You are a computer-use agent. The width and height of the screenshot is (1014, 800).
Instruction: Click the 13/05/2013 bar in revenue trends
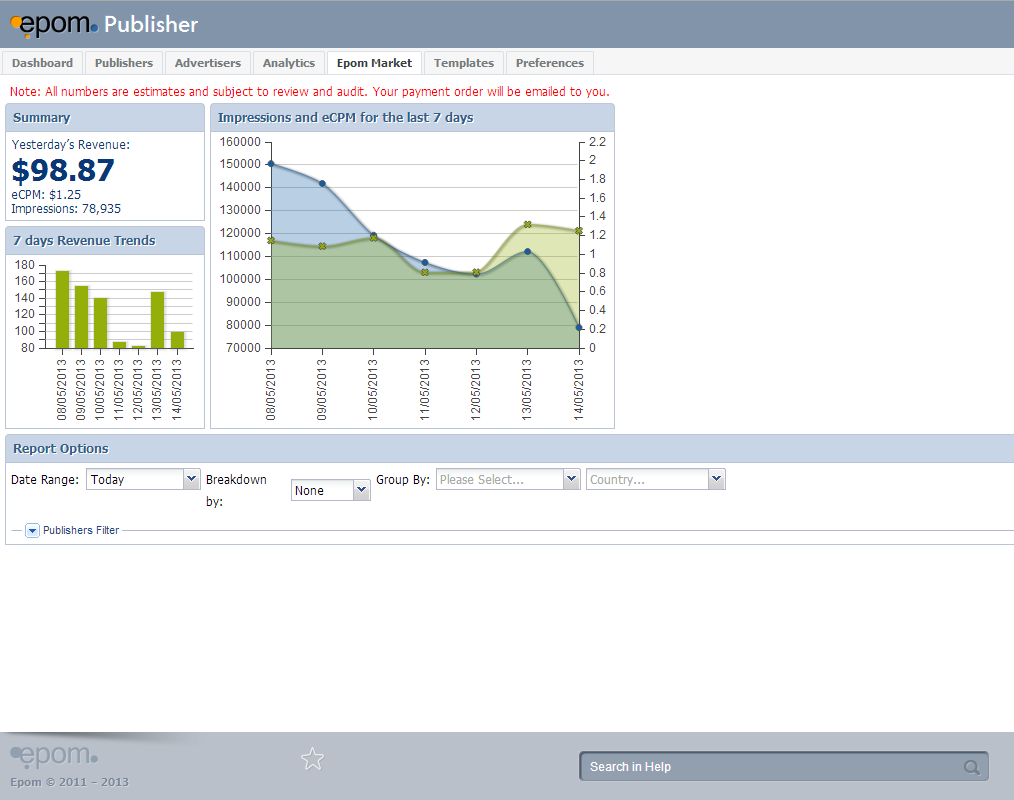[x=158, y=320]
